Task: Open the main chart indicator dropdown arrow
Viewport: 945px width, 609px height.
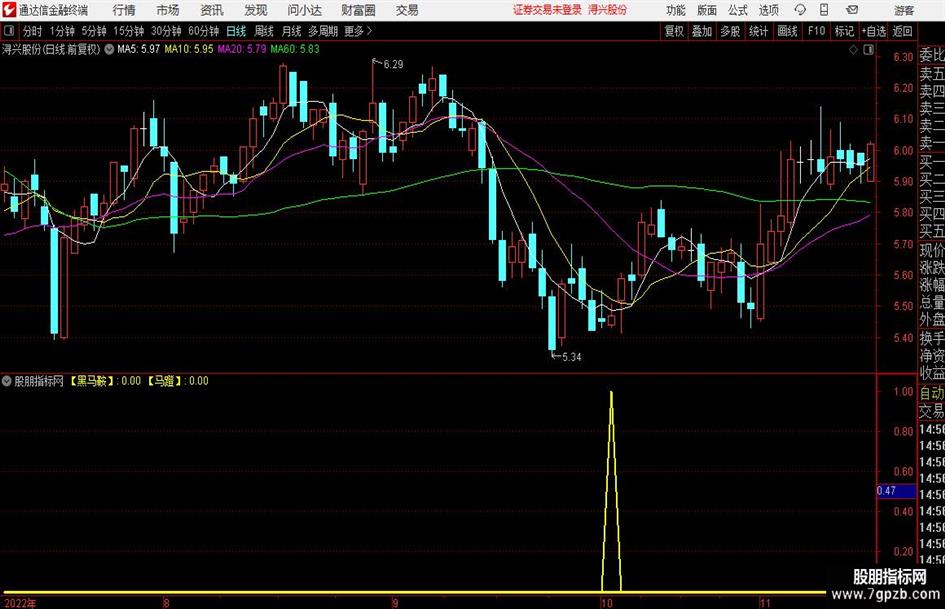Action: tap(109, 49)
